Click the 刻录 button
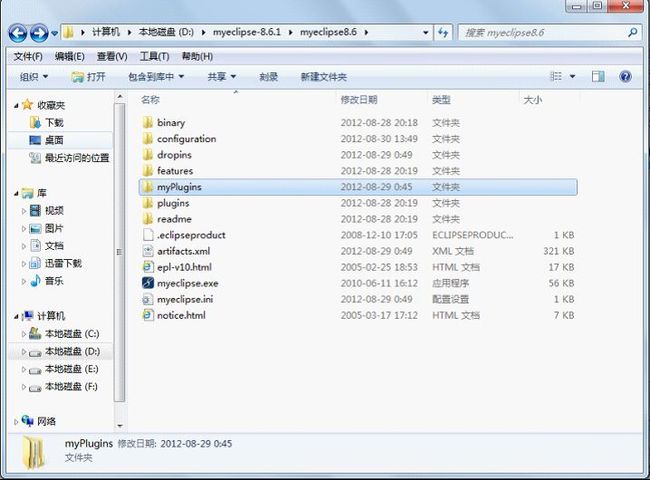Viewport: 650px width, 480px height. pos(268,77)
